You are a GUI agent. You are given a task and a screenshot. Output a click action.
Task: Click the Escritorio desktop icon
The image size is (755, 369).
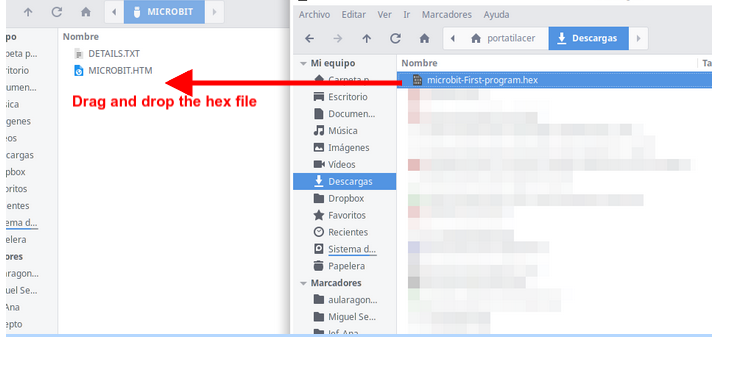(x=318, y=97)
